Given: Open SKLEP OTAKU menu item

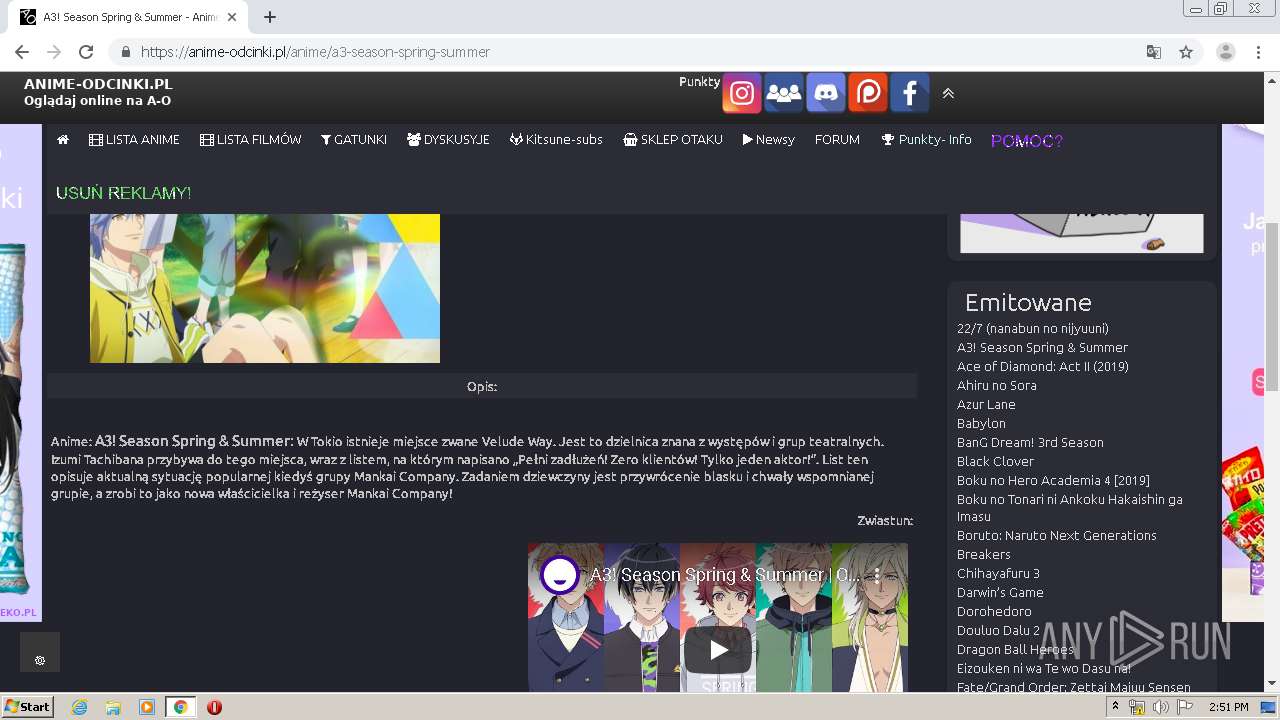Looking at the screenshot, I should tap(672, 140).
